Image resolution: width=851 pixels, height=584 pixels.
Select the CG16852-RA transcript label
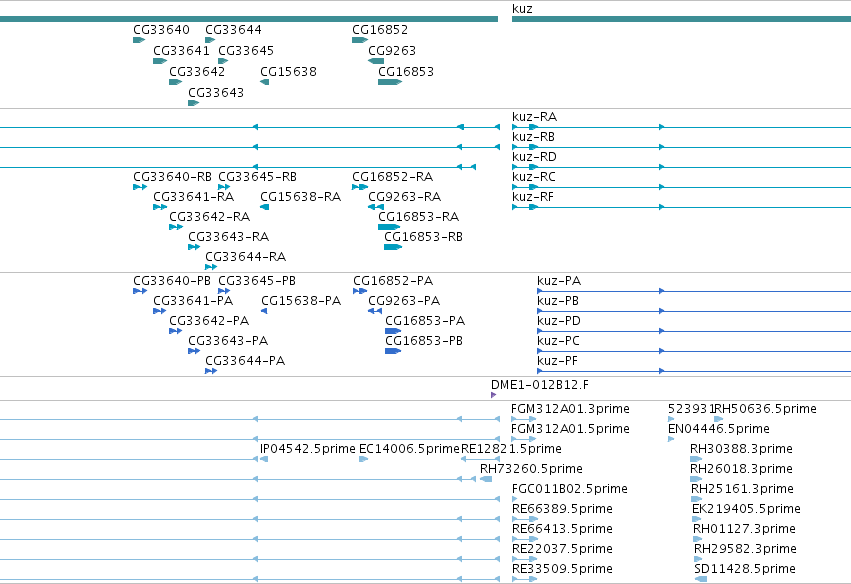[393, 177]
